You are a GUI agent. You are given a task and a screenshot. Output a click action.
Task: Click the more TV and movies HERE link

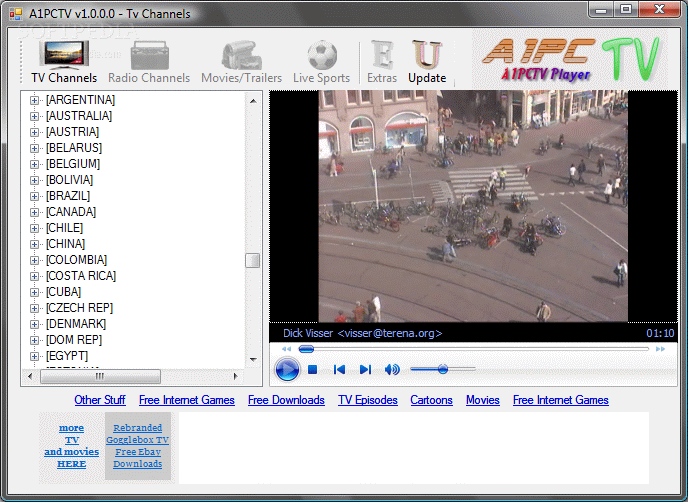pos(72,446)
